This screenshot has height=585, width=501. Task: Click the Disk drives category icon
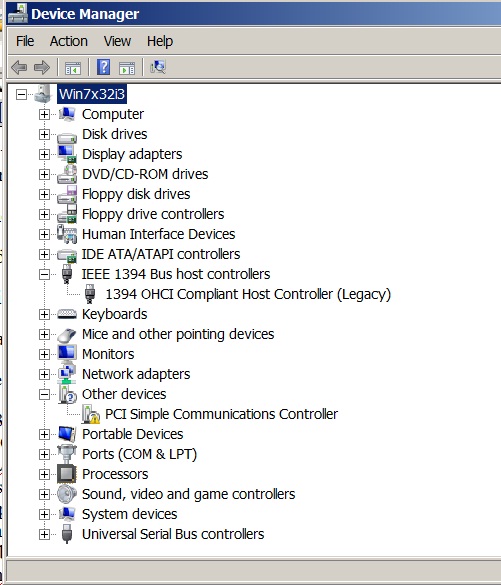(67, 137)
